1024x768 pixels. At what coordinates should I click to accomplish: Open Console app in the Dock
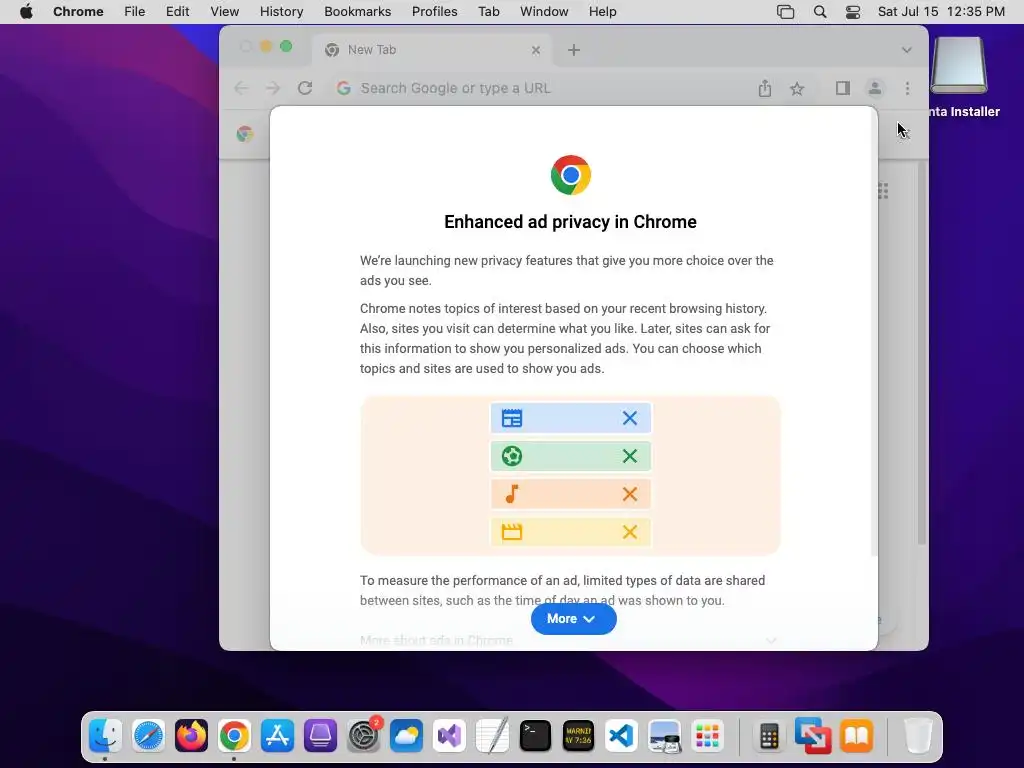pyautogui.click(x=578, y=736)
